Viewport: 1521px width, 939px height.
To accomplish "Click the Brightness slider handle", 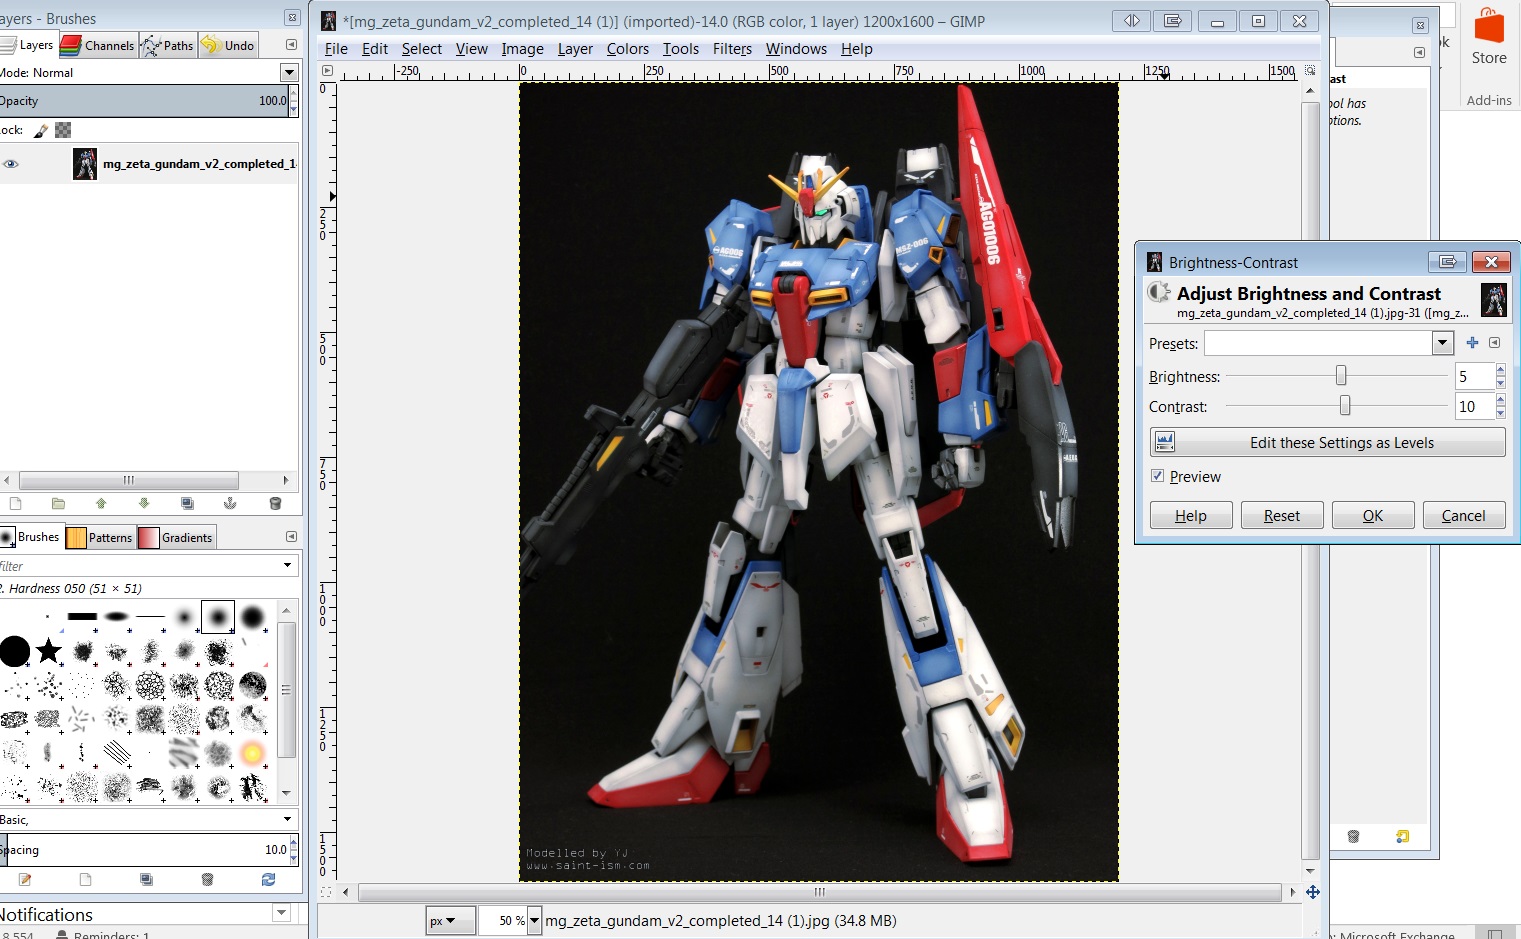I will tap(1341, 375).
